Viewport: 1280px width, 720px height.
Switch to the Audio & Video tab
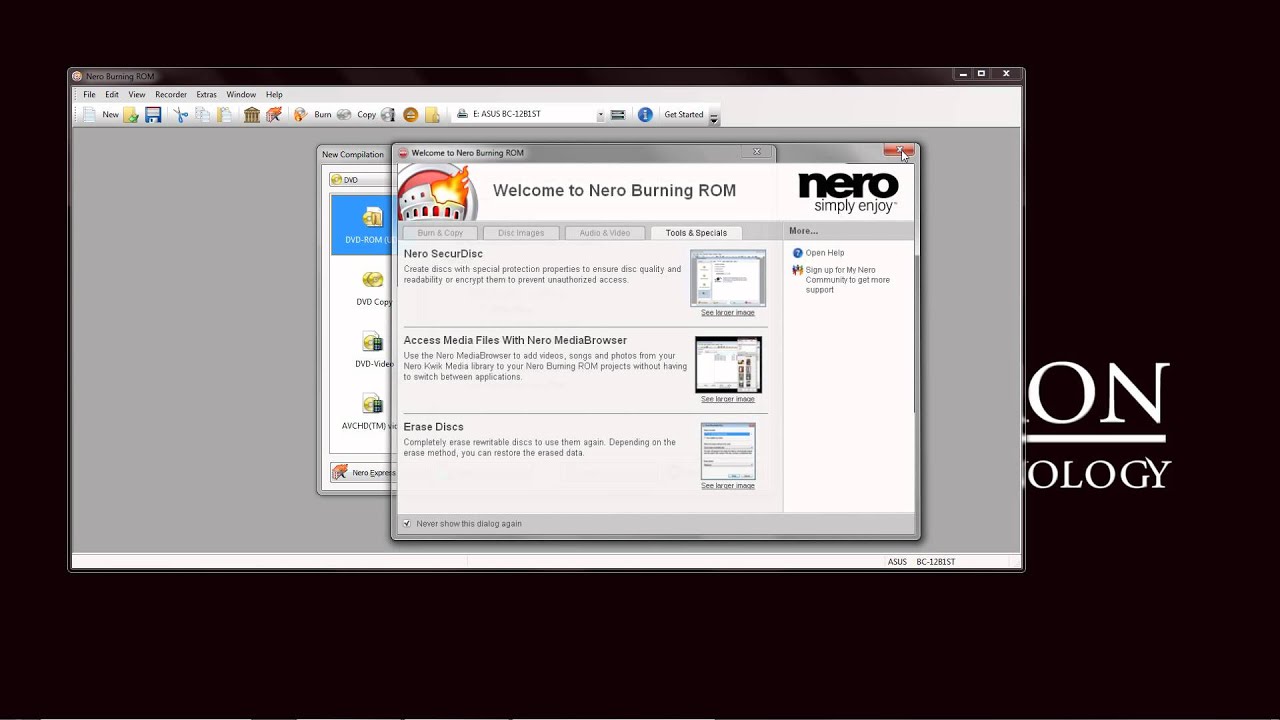605,233
